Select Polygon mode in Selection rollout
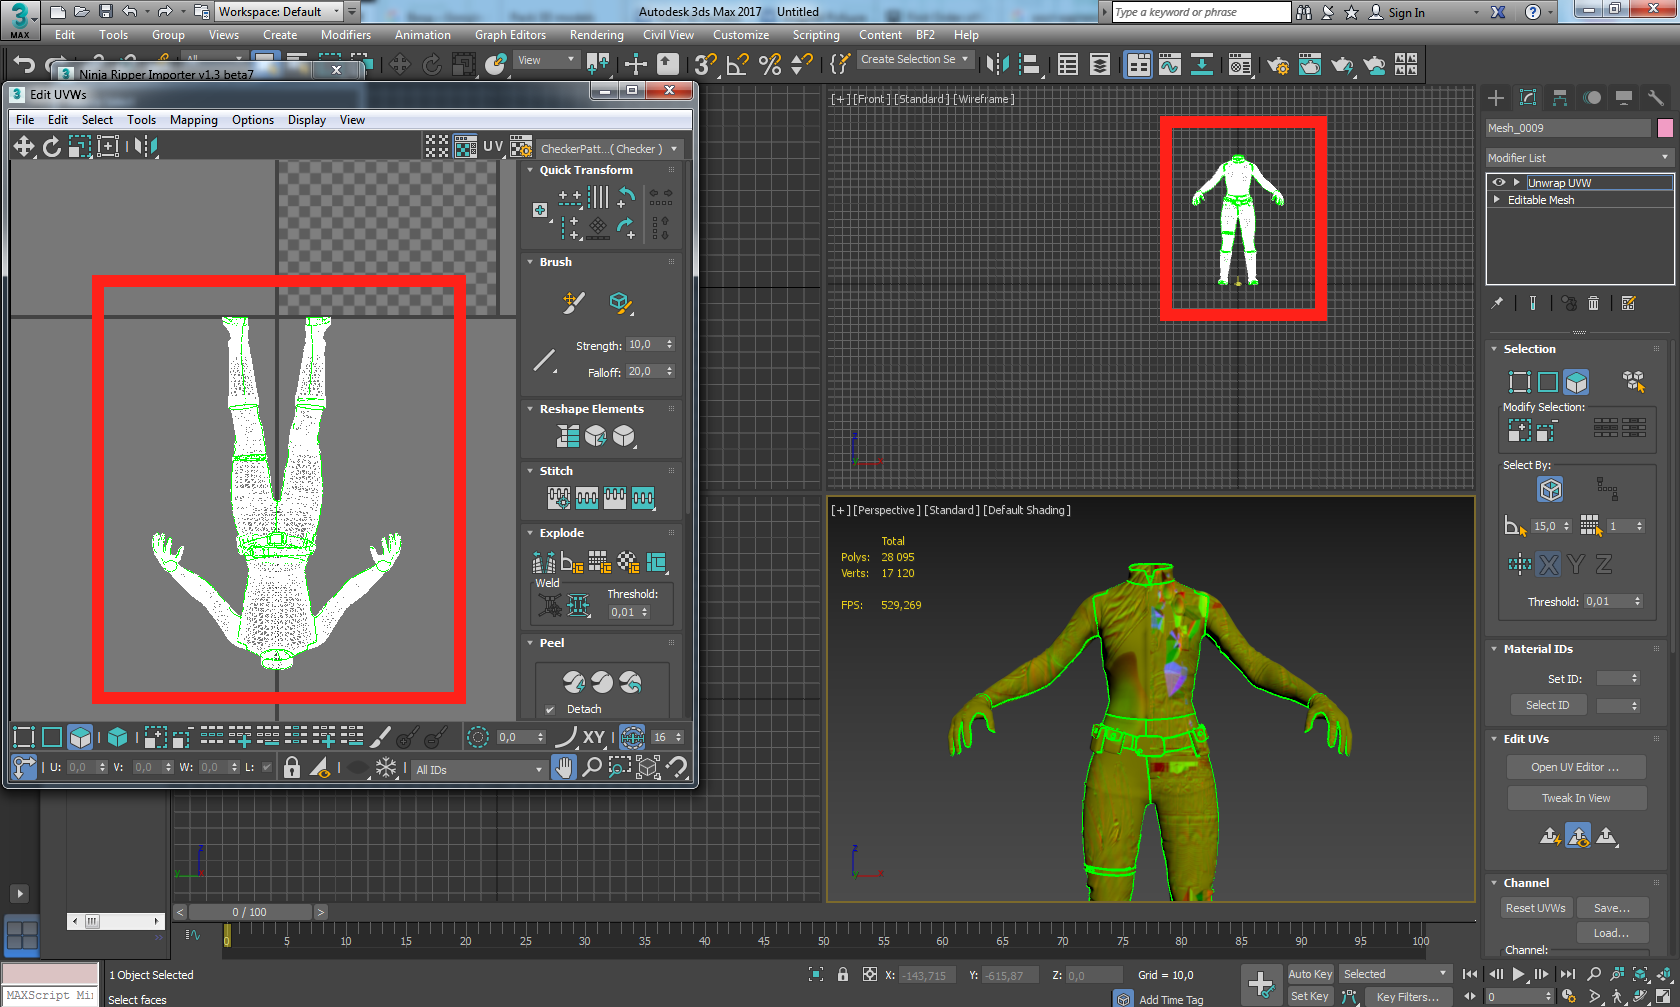Image resolution: width=1680 pixels, height=1007 pixels. 1576,382
